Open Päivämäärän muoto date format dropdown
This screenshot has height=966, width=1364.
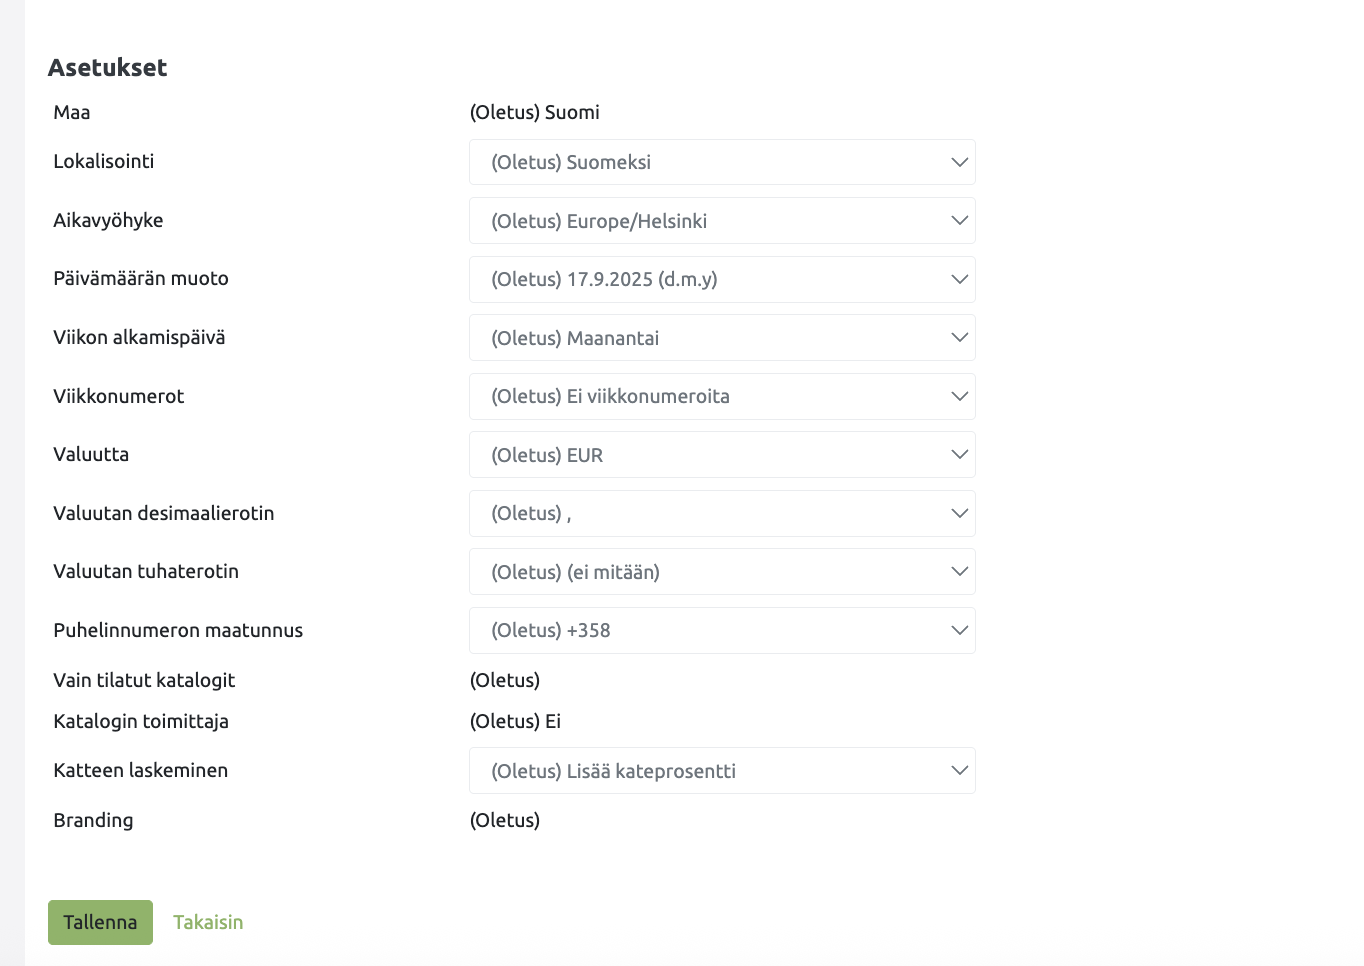(x=721, y=279)
